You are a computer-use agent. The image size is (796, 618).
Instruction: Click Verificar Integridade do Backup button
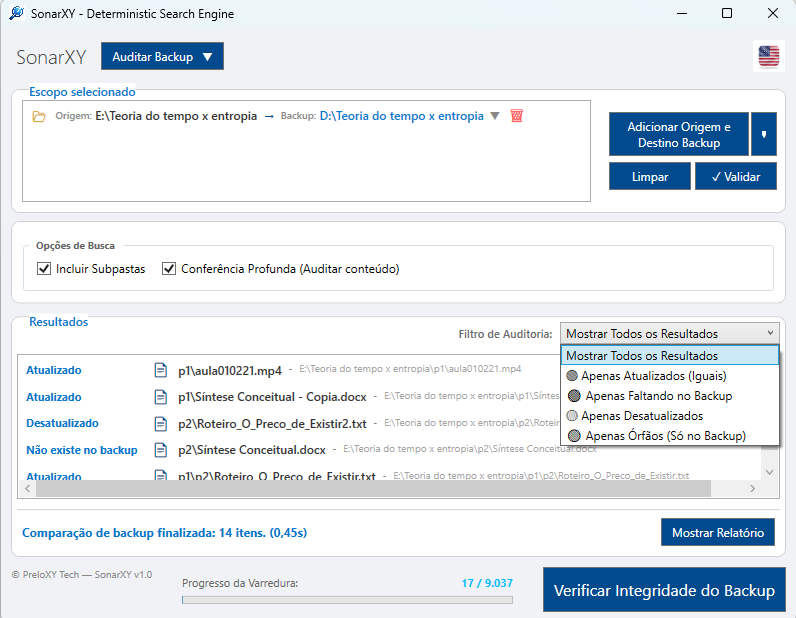coord(664,590)
